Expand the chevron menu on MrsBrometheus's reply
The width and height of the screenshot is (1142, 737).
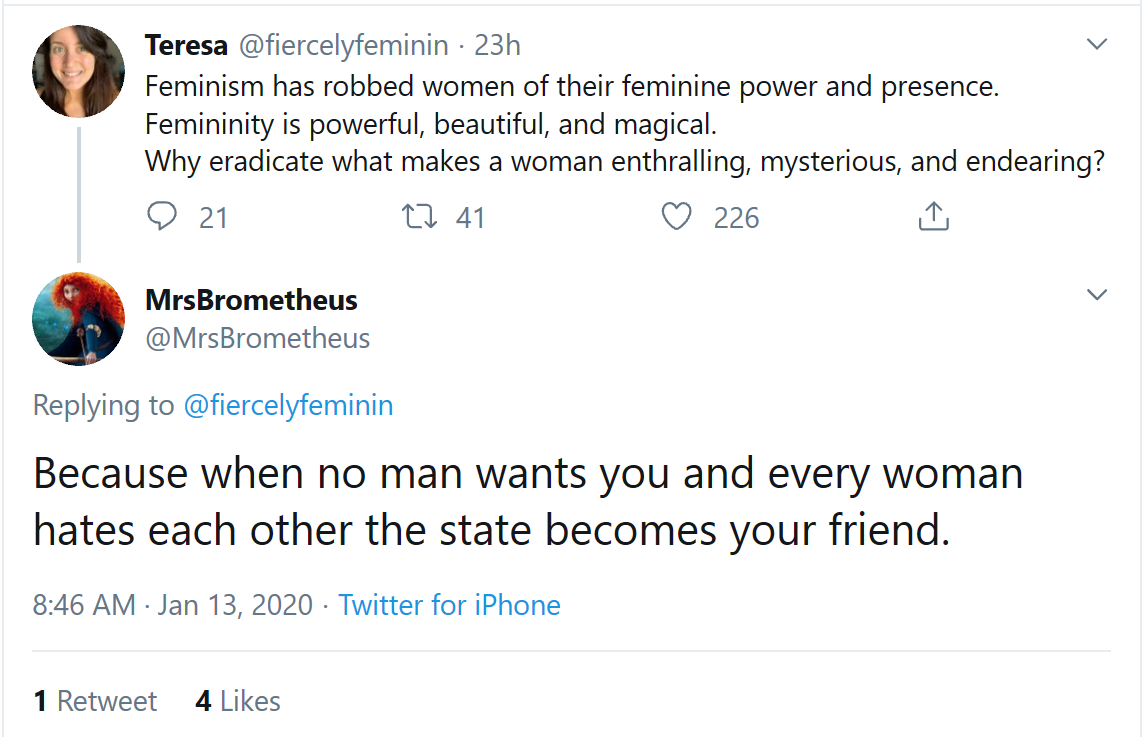(x=1097, y=295)
